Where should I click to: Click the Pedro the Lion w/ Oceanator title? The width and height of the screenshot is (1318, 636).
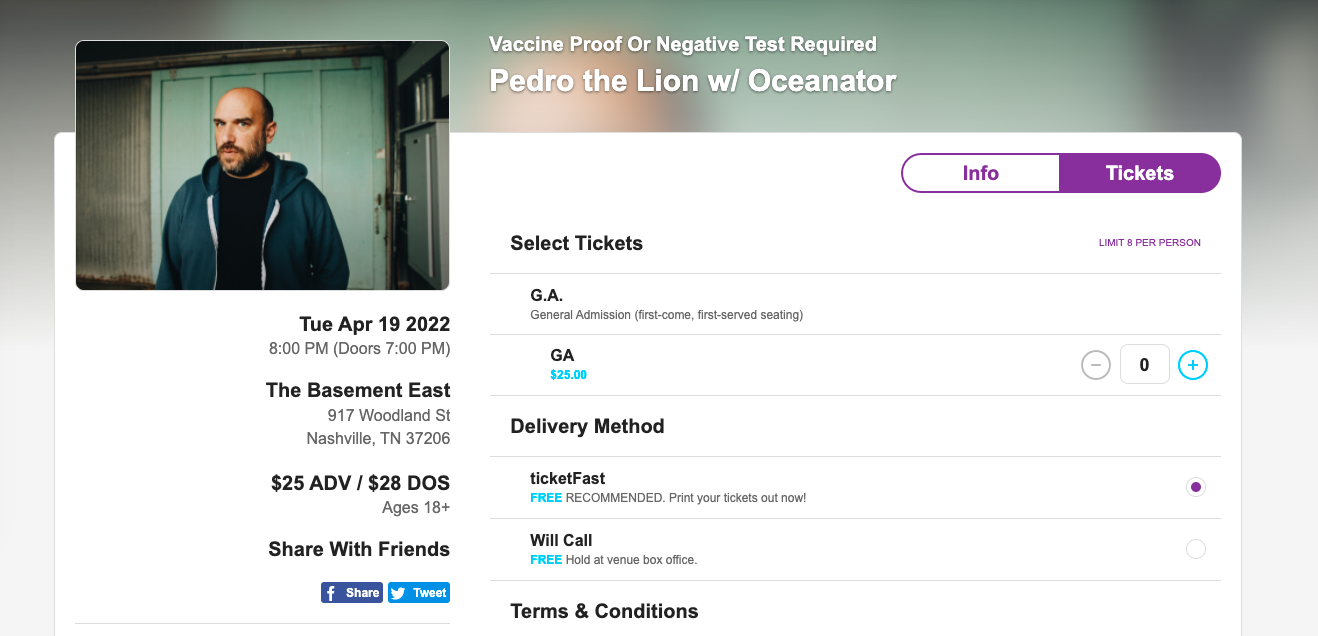point(692,80)
